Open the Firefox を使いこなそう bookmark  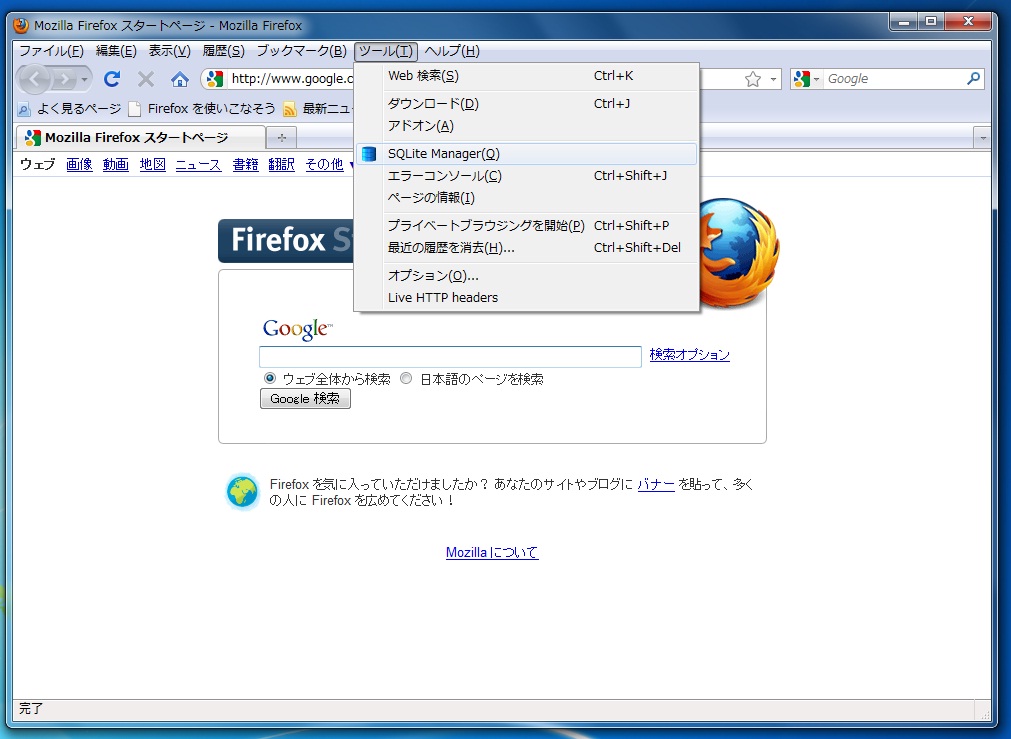tap(202, 109)
